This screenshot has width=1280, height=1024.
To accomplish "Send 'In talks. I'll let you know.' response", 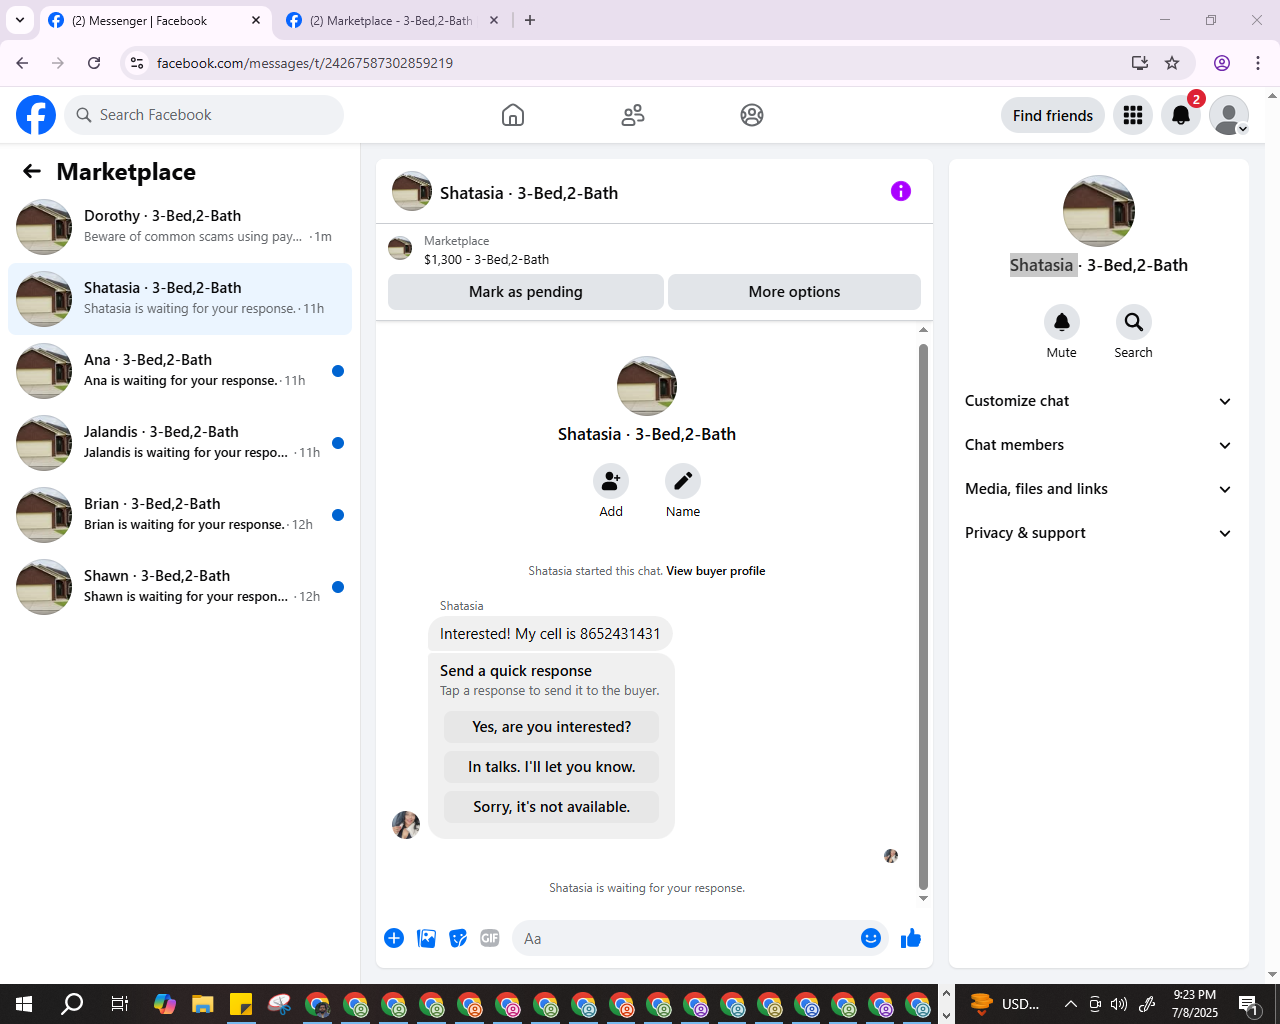I will (552, 767).
